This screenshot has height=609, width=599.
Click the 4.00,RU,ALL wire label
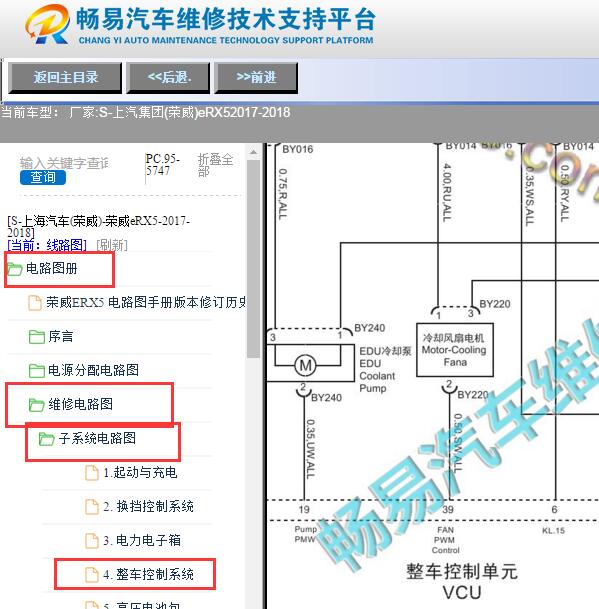[x=447, y=193]
